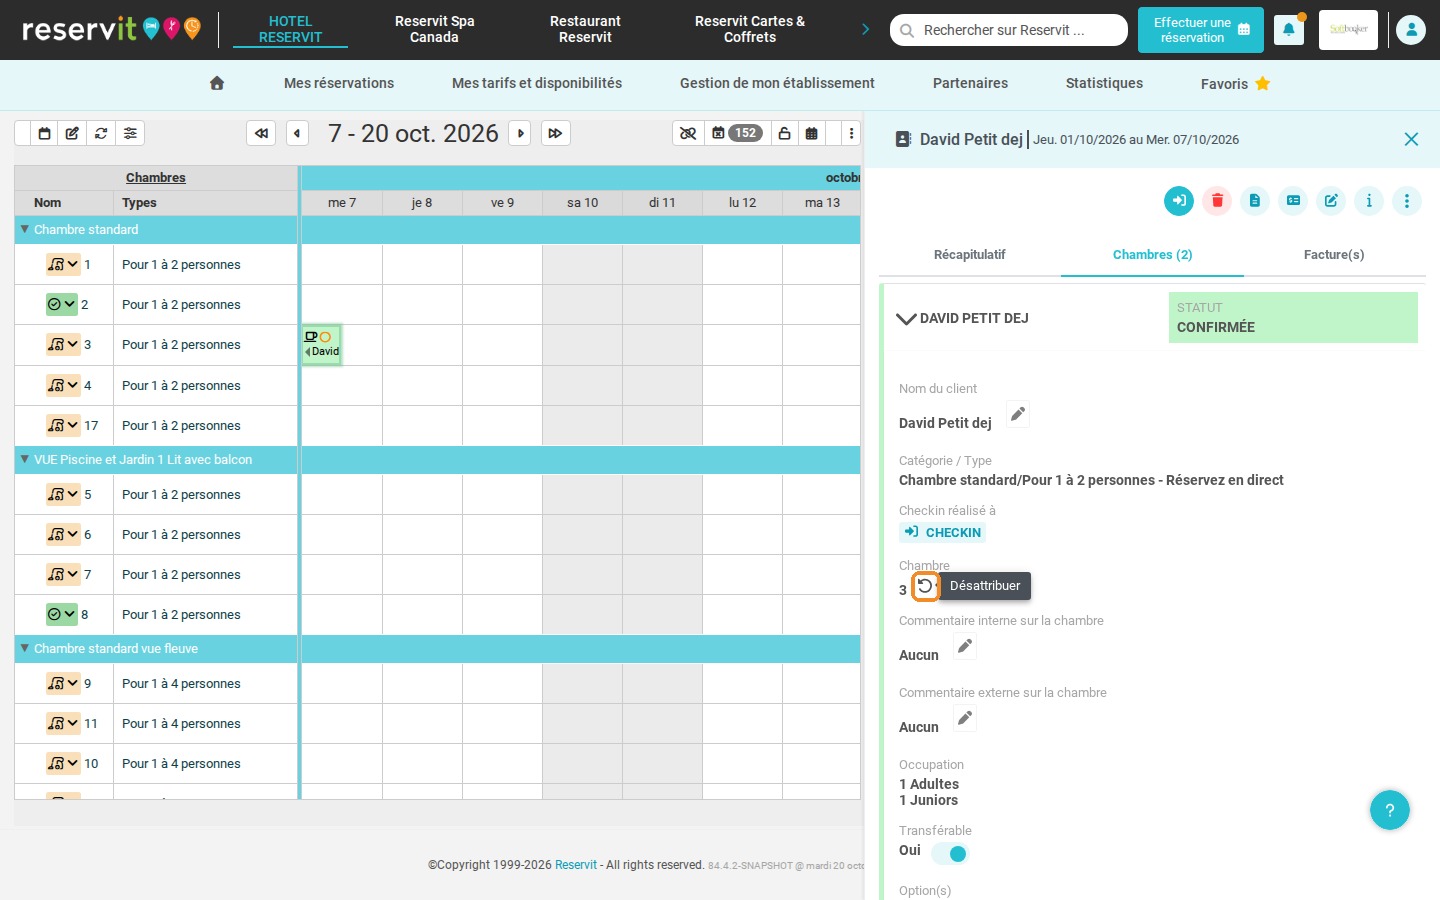Collapse Chambre standard vue fleuve category
Screen dimensions: 1440x900
pos(25,649)
